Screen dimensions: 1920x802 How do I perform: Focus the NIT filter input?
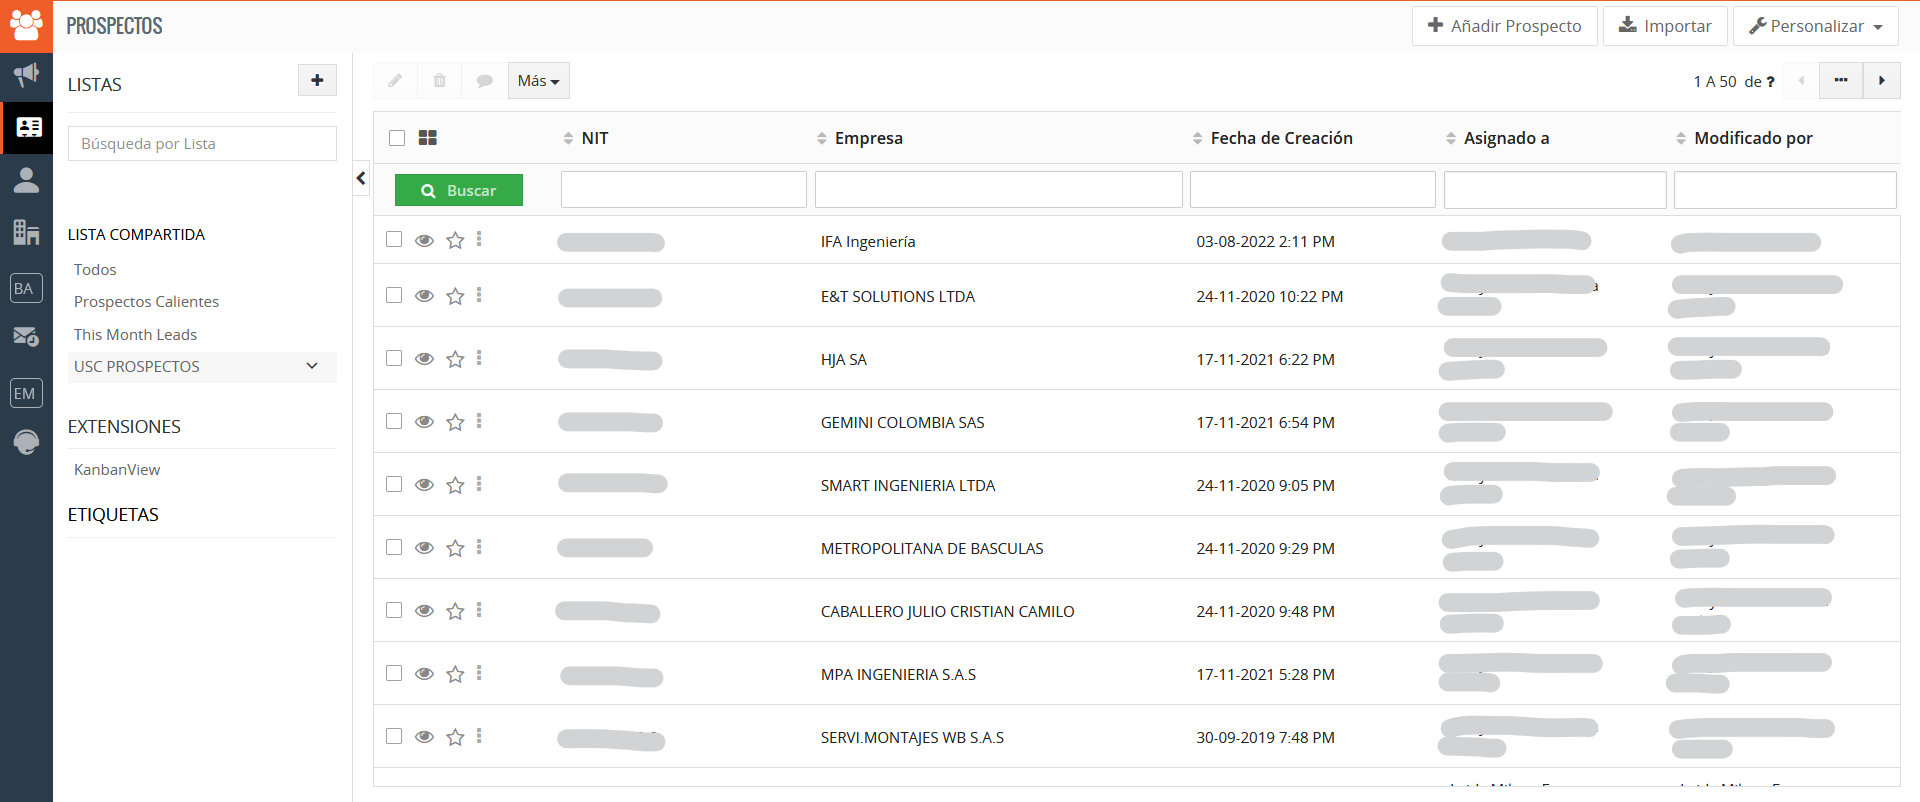(x=684, y=190)
